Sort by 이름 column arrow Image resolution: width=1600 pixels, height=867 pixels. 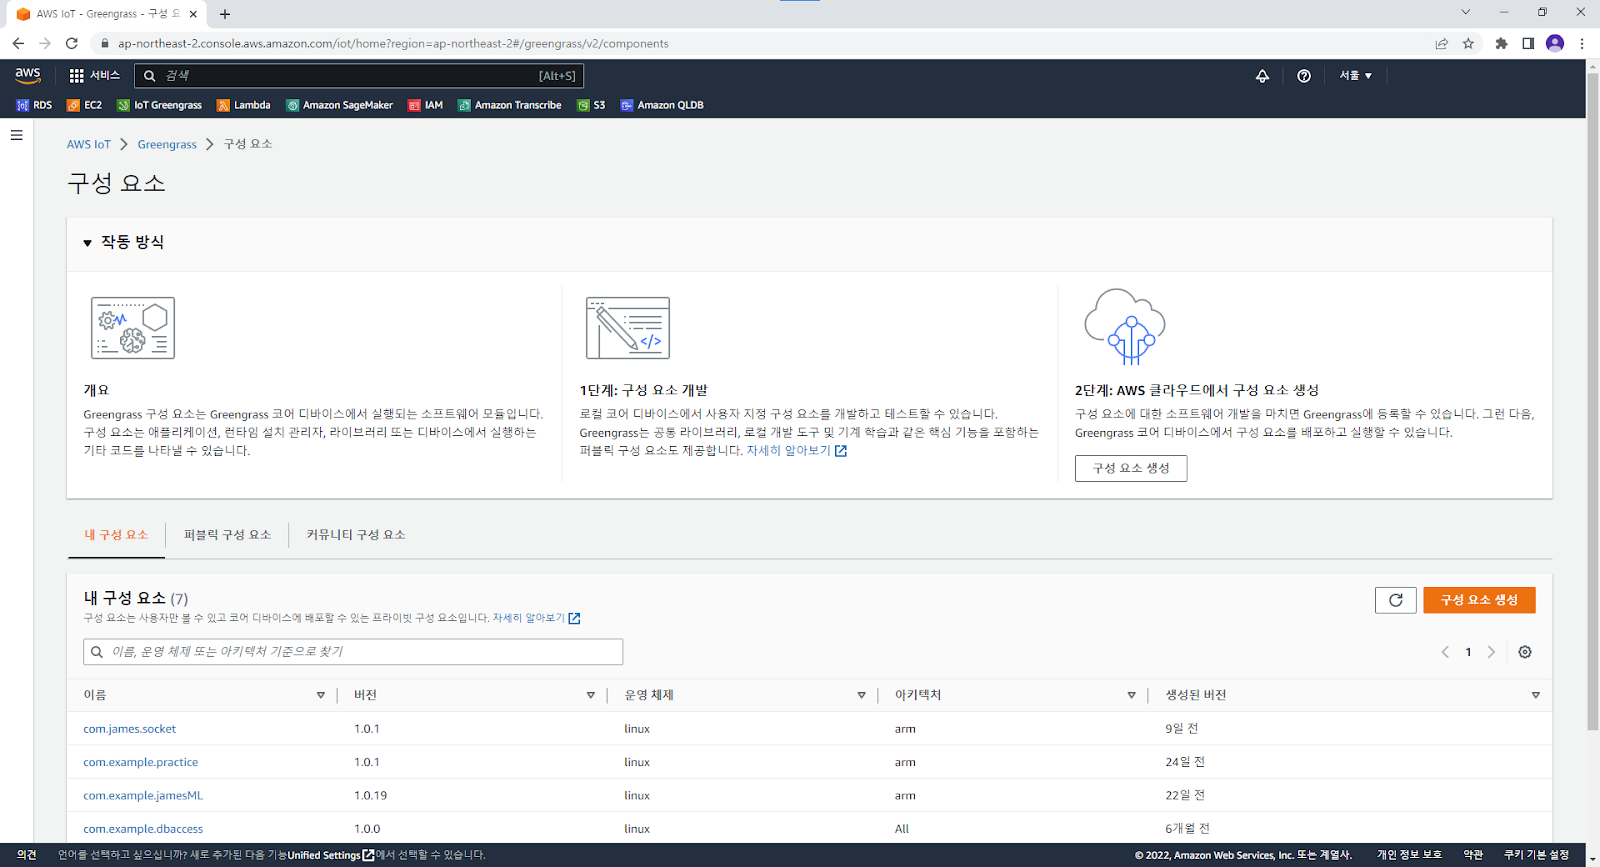point(320,695)
